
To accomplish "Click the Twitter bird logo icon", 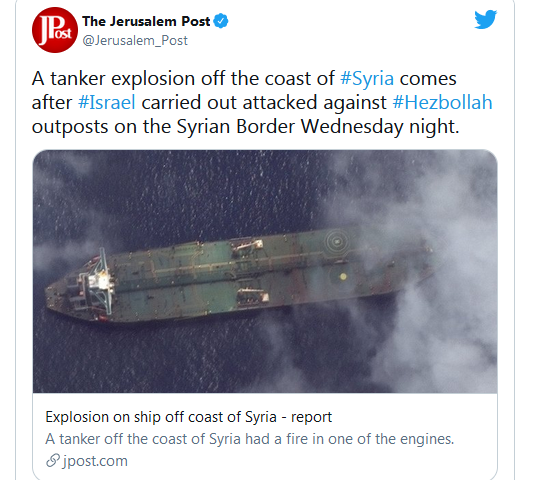I will 485,19.
